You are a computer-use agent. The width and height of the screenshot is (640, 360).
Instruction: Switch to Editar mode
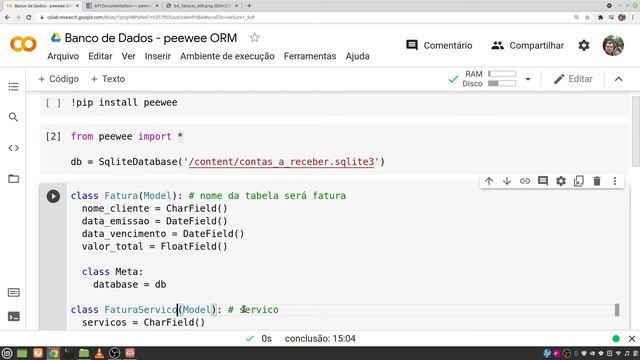coord(573,79)
